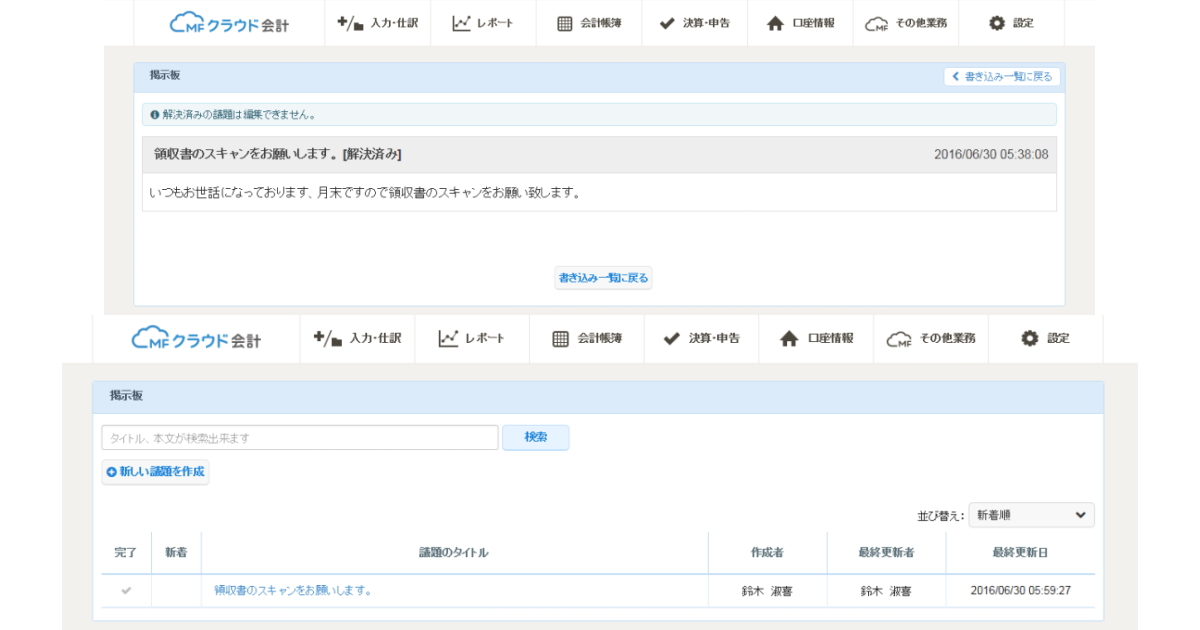This screenshot has height=630, width=1200.
Task: Click 書き込み一覧に戻る button at top right
Action: (x=1002, y=77)
